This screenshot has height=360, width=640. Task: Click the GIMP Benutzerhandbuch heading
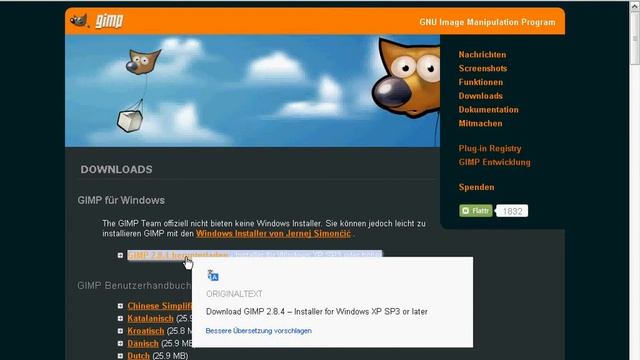click(134, 286)
